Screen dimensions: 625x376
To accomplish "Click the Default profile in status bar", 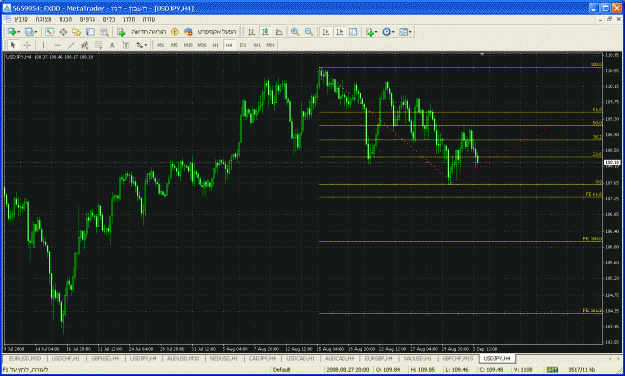I will click(x=281, y=370).
